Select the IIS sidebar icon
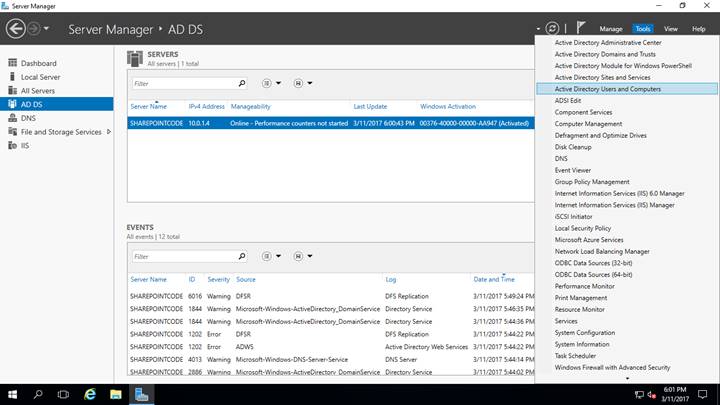This screenshot has height=405, width=720. tap(12, 146)
